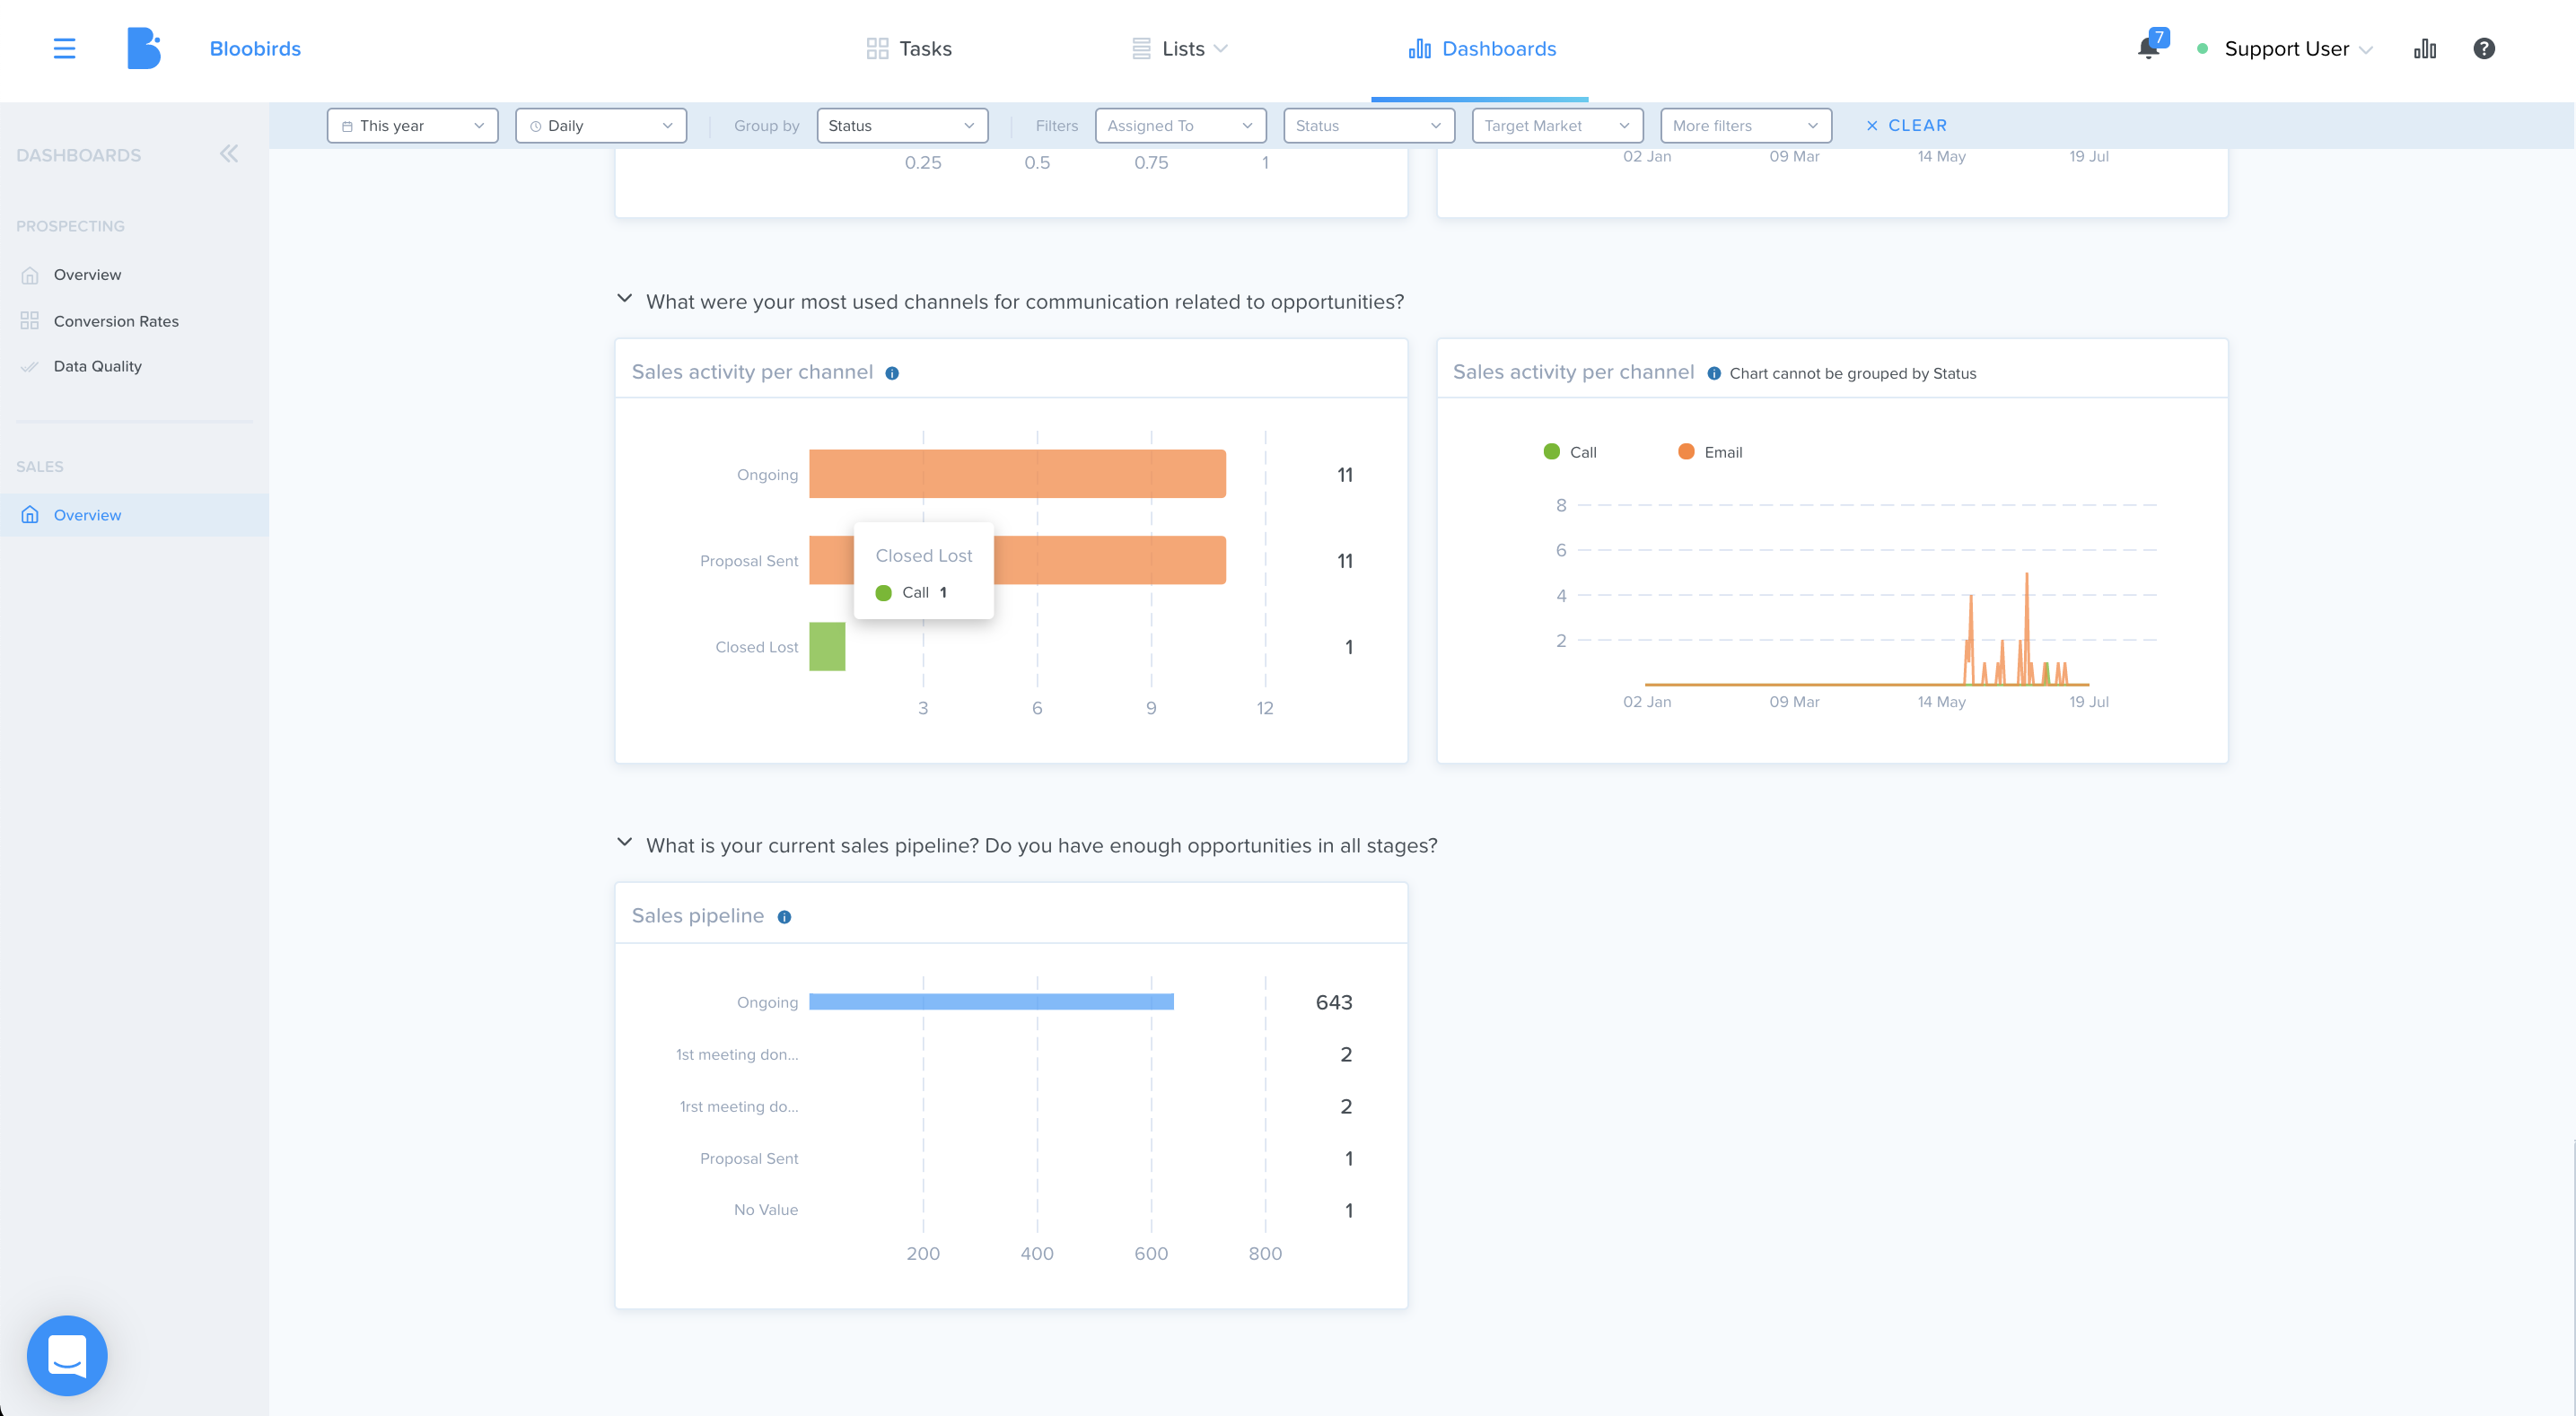Click the Data Quality checkmark icon
The image size is (2576, 1416).
pos(30,366)
